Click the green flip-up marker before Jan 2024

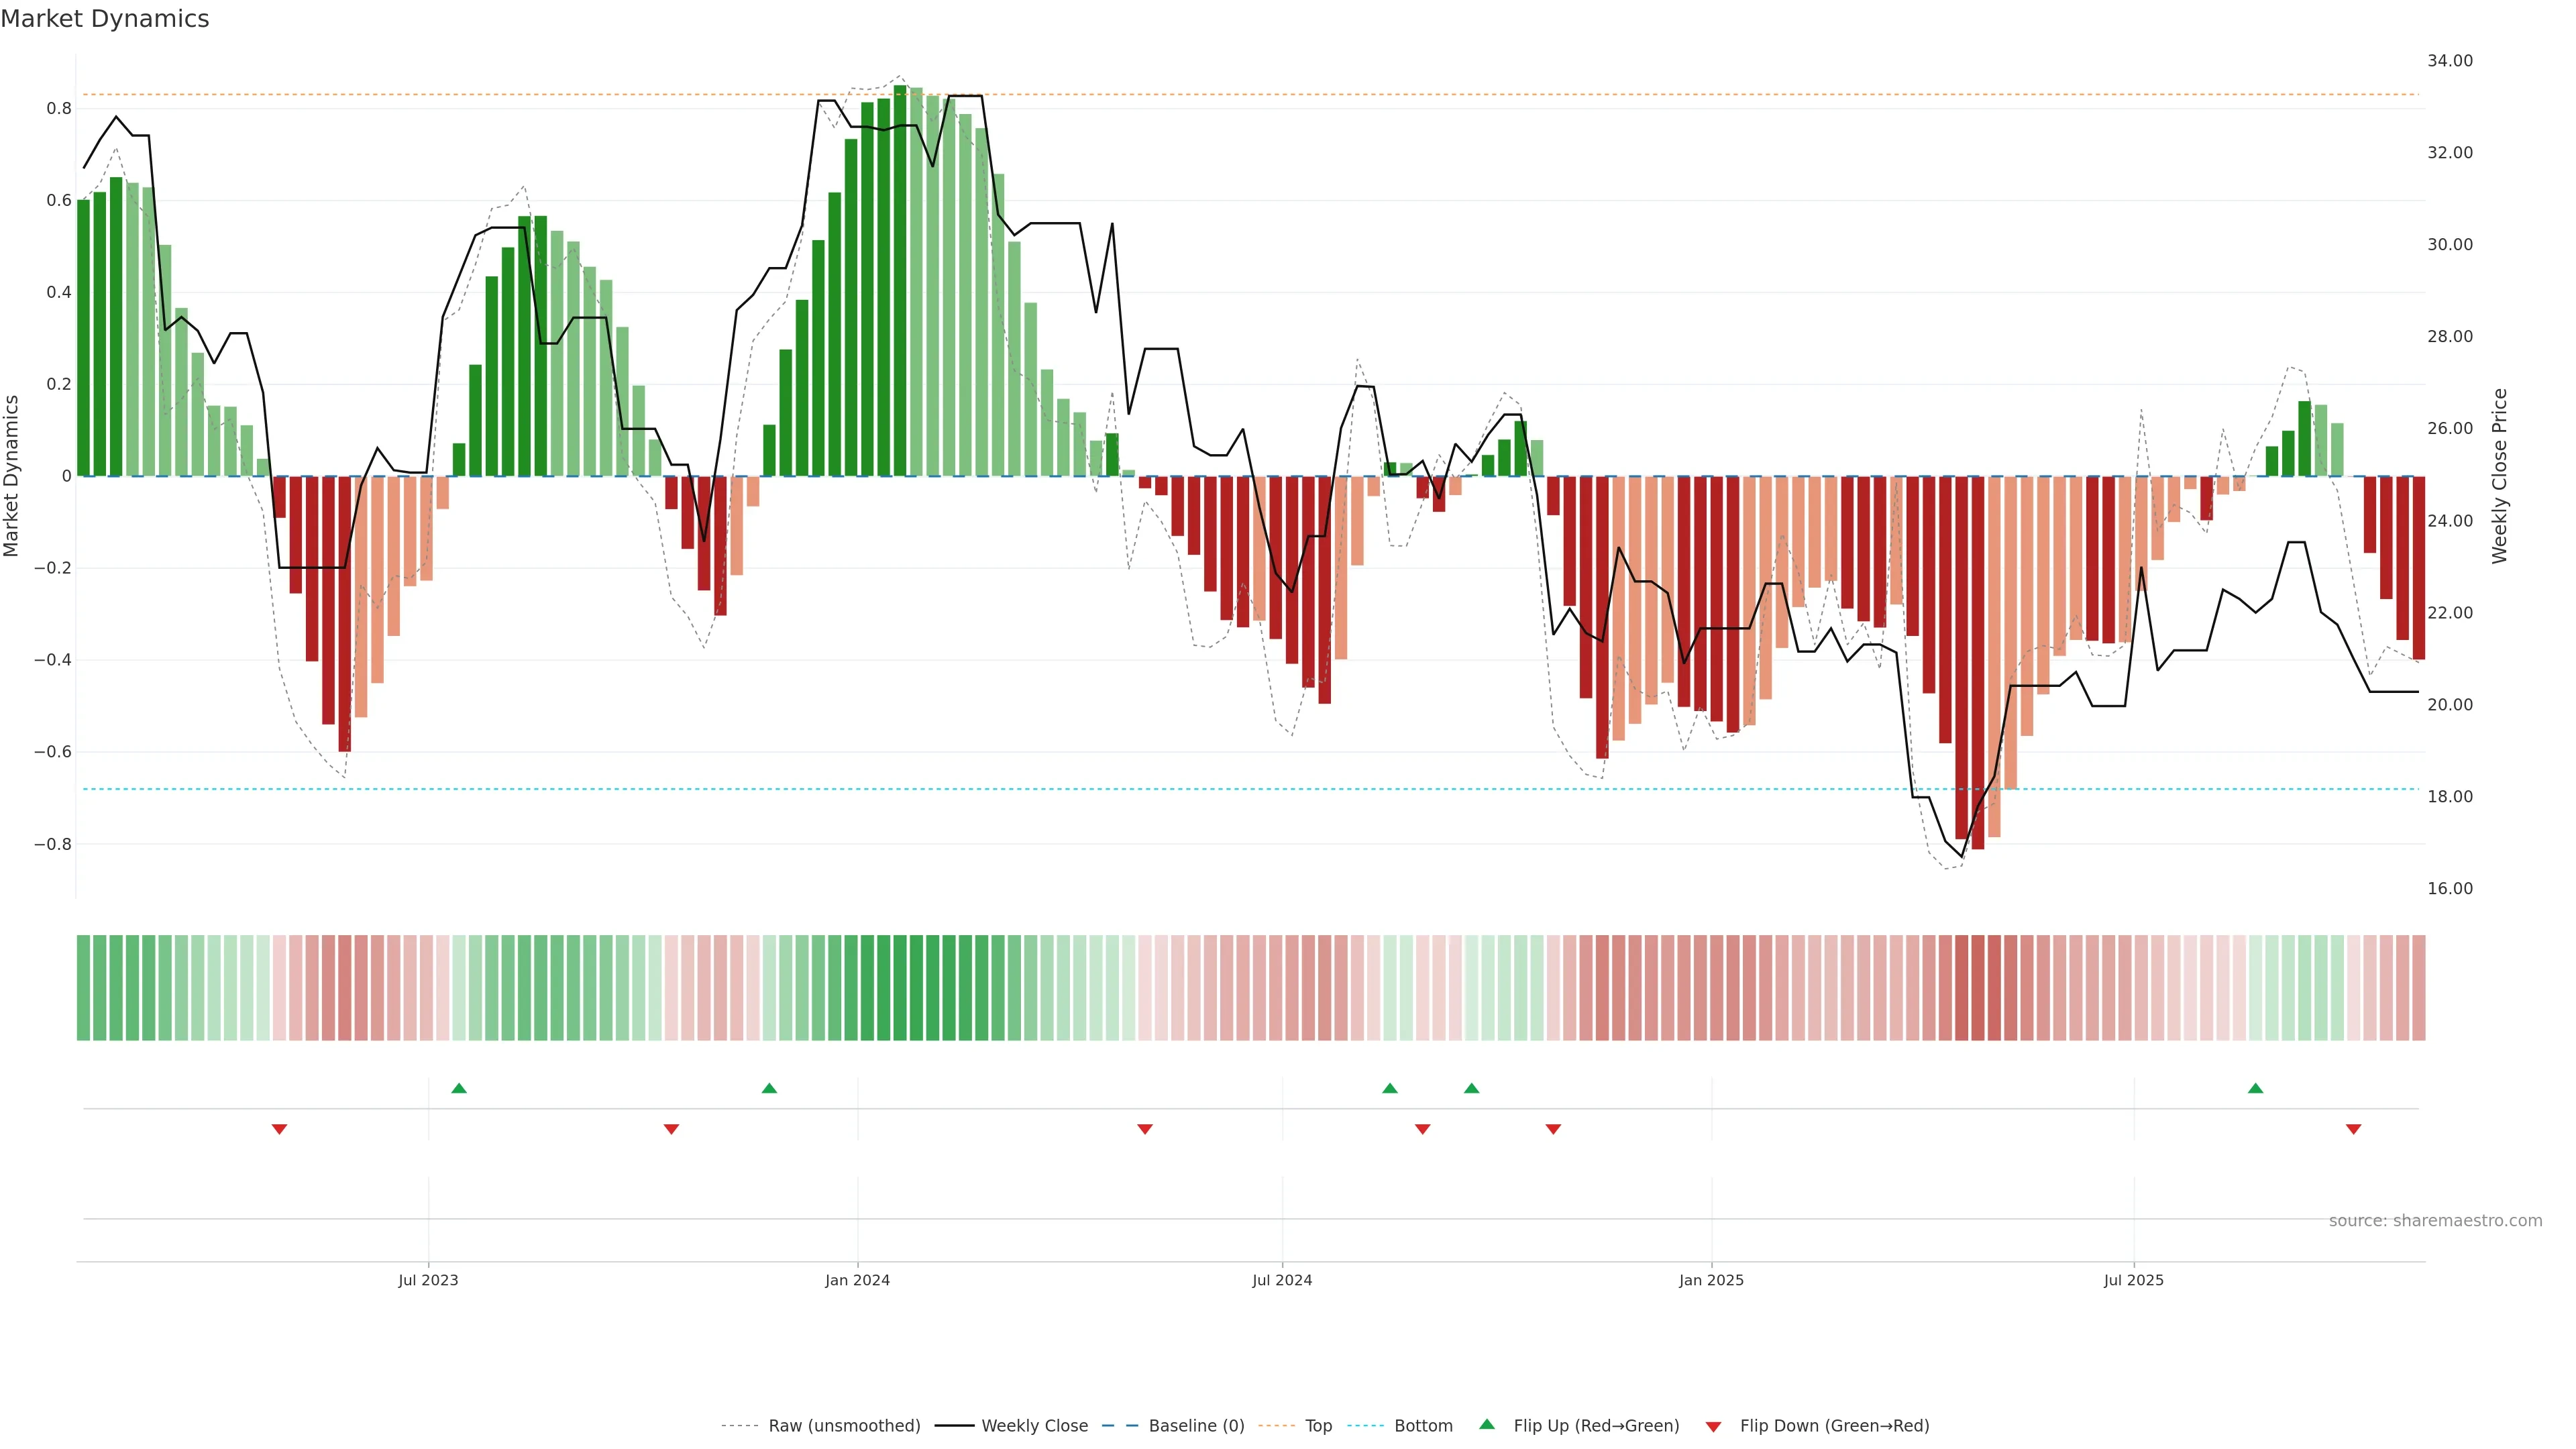pyautogui.click(x=769, y=1088)
